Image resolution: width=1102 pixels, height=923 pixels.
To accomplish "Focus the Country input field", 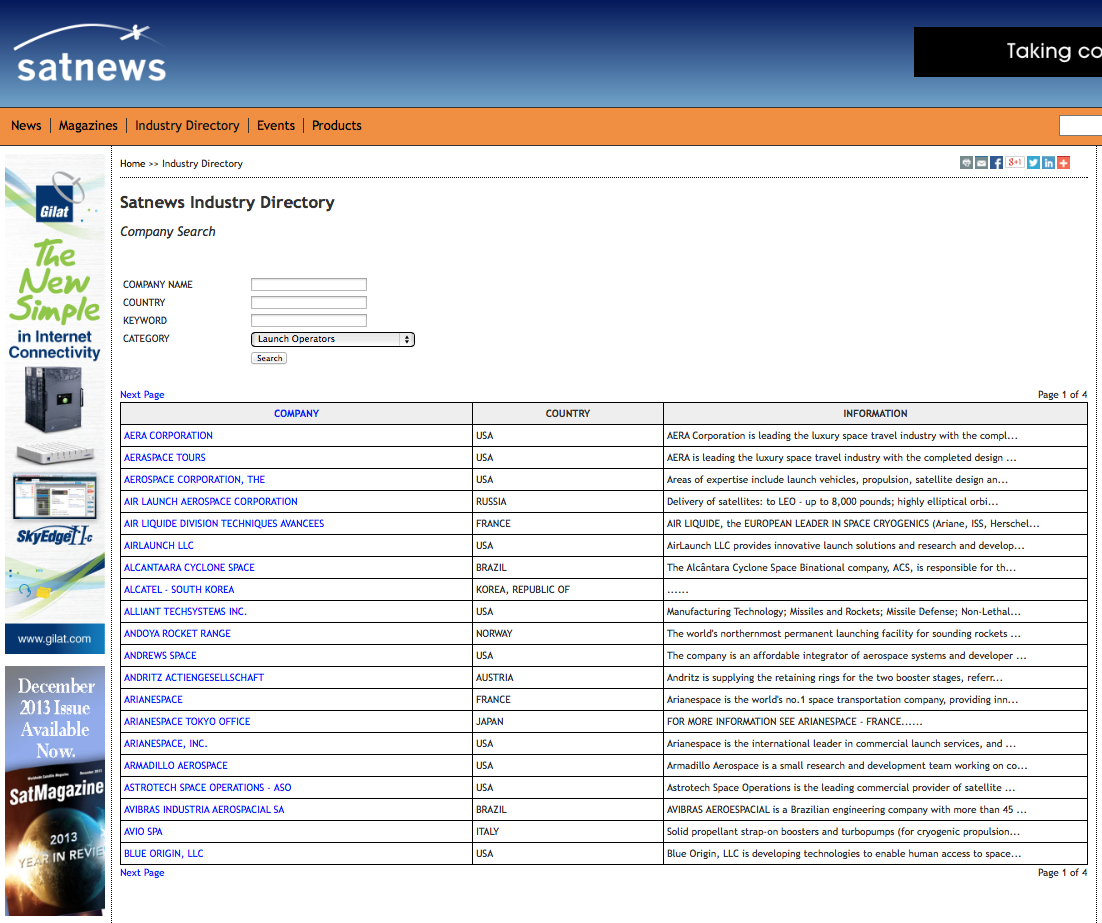I will coord(309,302).
